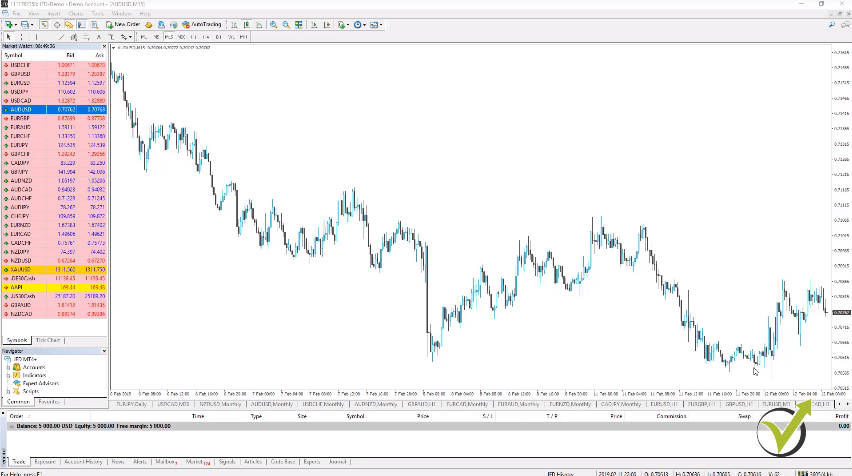Open the AUDUSD,Monthly chart tab
This screenshot has height=476, width=852.
(272, 404)
